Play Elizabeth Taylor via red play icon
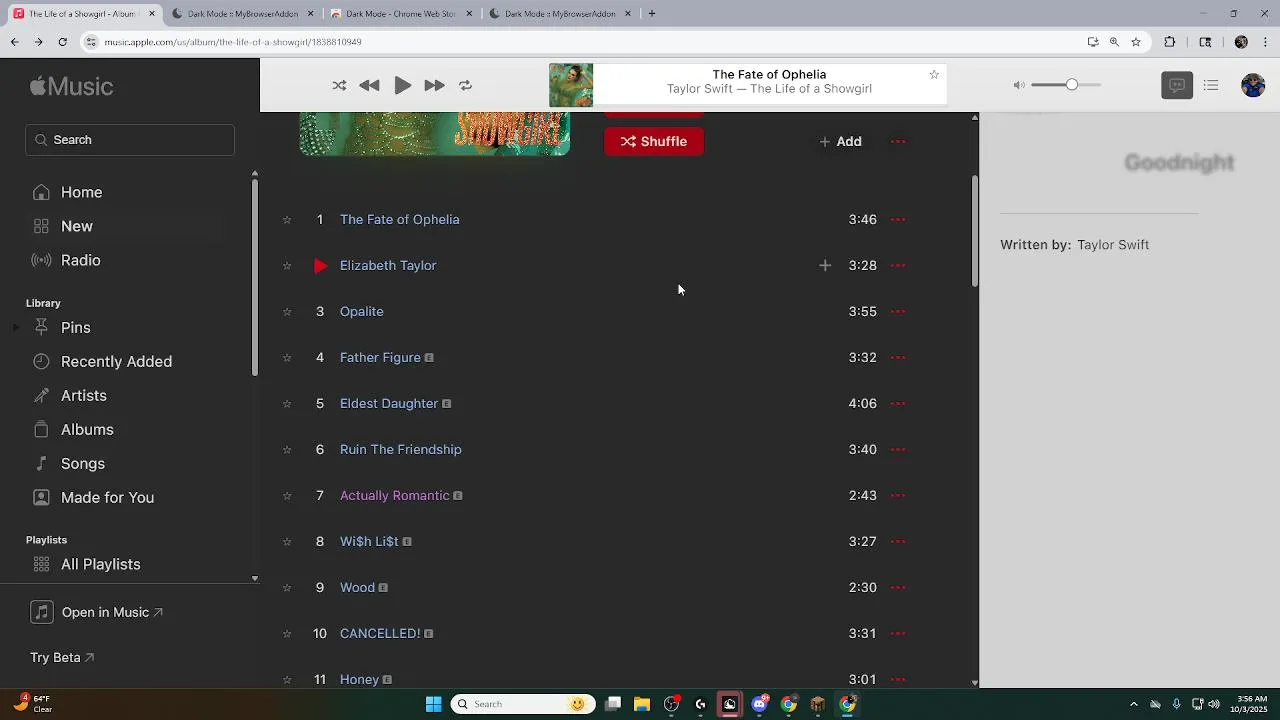Image resolution: width=1280 pixels, height=720 pixels. pos(320,266)
